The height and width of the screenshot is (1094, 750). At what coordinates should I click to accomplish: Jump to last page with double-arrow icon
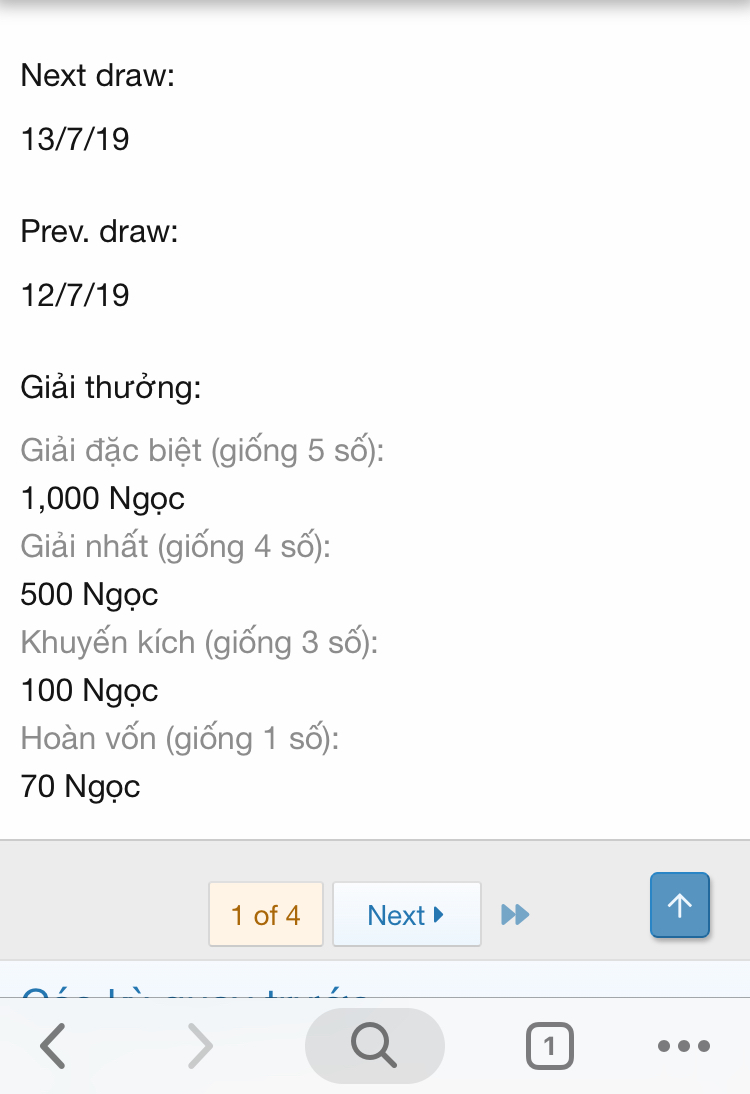(x=515, y=914)
